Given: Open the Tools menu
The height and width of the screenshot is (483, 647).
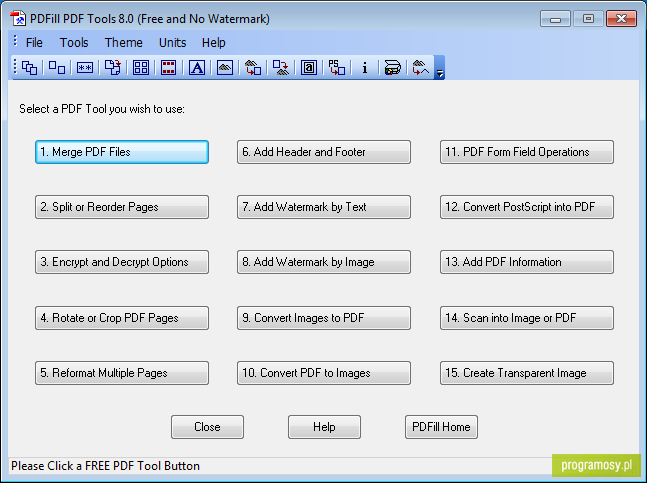Looking at the screenshot, I should (x=74, y=42).
